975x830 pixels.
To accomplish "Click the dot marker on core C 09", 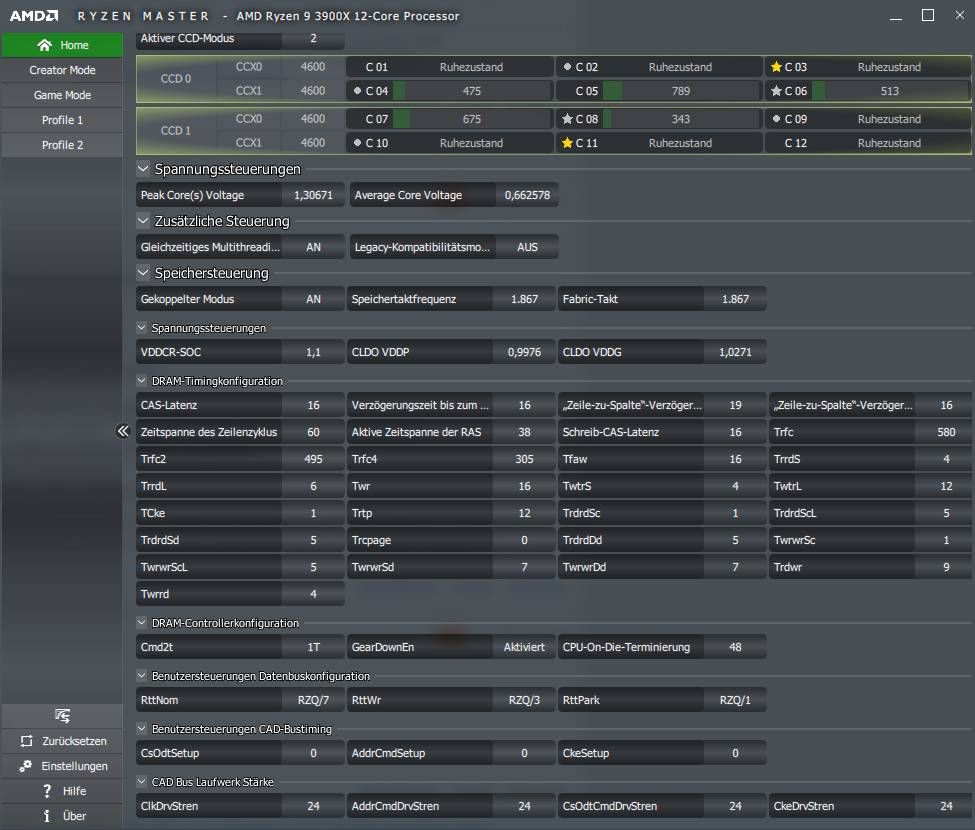I will coord(776,119).
